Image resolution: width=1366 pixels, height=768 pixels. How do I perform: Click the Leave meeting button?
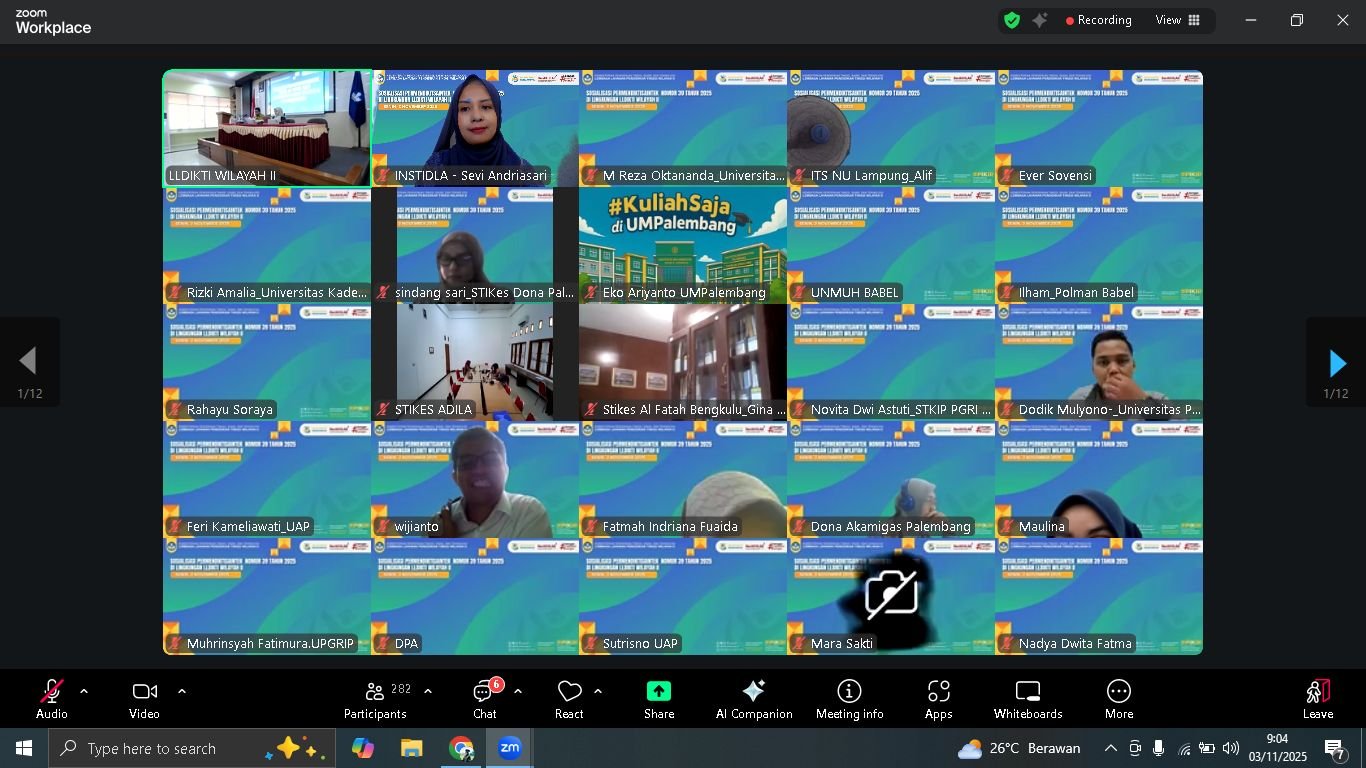pyautogui.click(x=1317, y=699)
